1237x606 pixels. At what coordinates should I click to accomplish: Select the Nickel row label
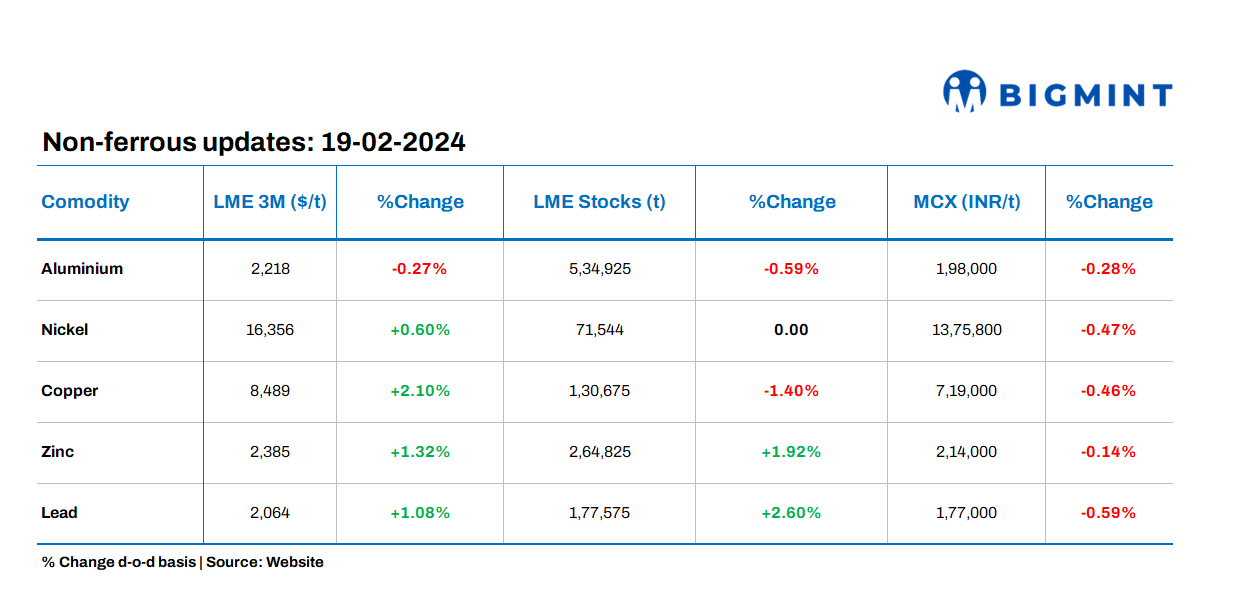65,329
